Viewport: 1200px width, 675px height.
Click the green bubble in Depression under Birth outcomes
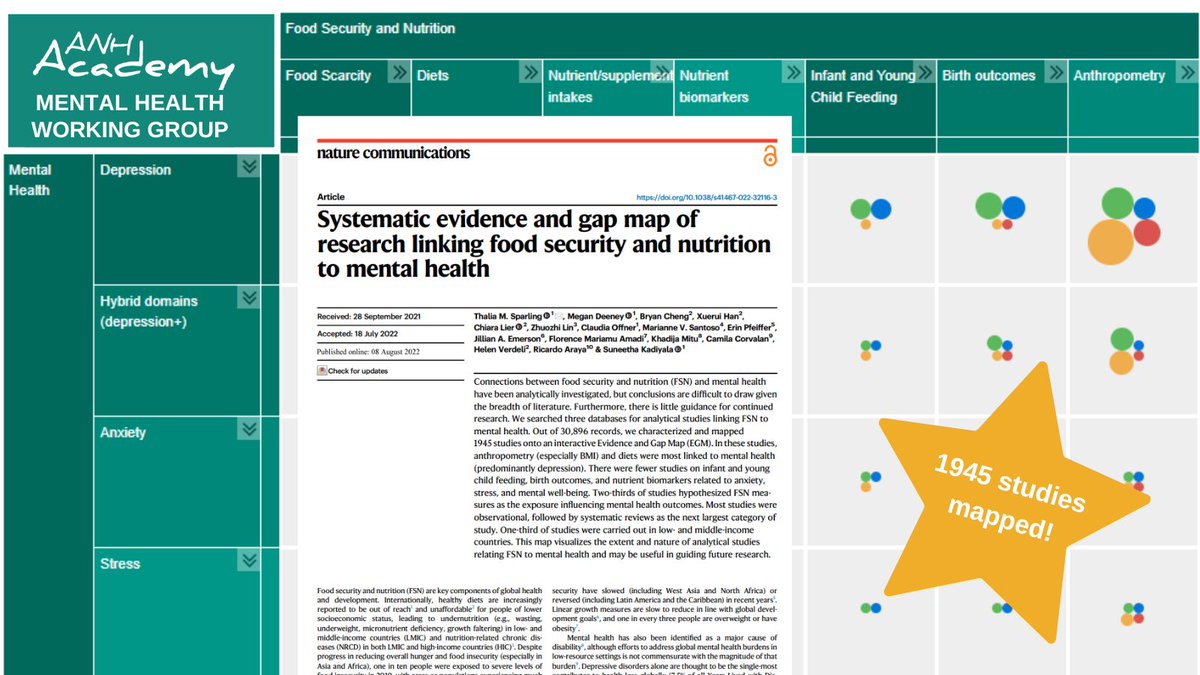coord(989,207)
